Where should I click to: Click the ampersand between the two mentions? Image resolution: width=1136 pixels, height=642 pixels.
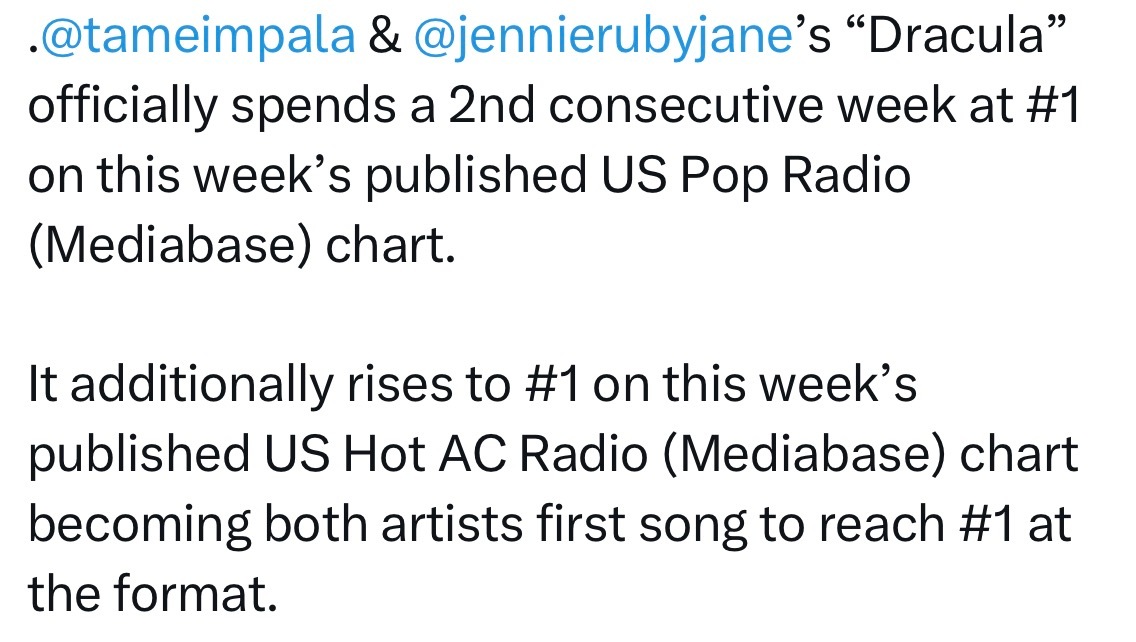point(385,36)
